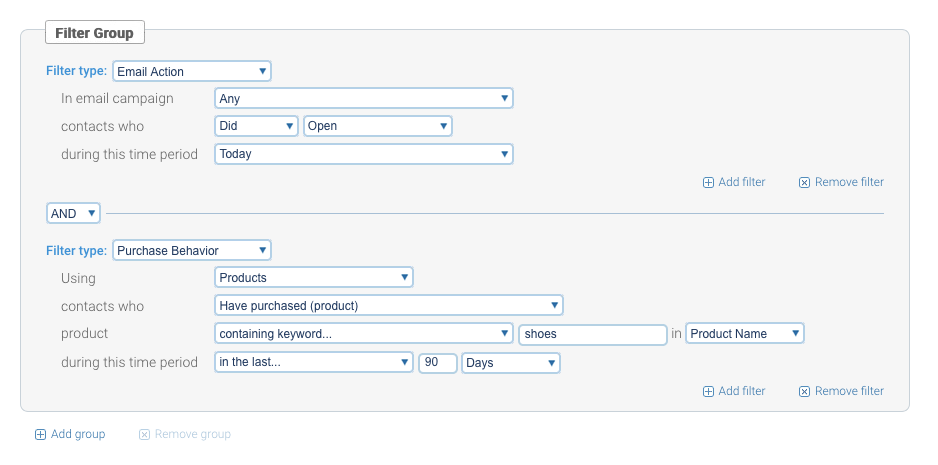Screen dimensions: 938x465
Task: Open the Email Action filter type dropdown
Action: (192, 71)
